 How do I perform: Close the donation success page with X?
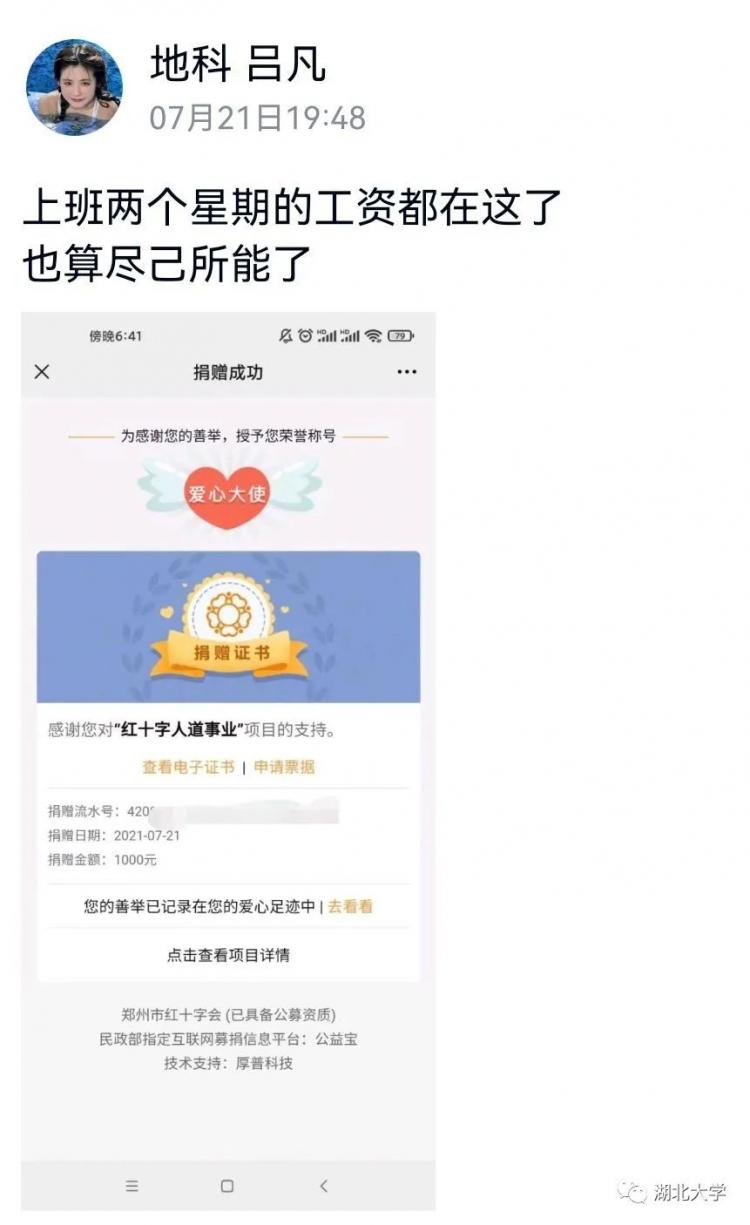(x=42, y=372)
